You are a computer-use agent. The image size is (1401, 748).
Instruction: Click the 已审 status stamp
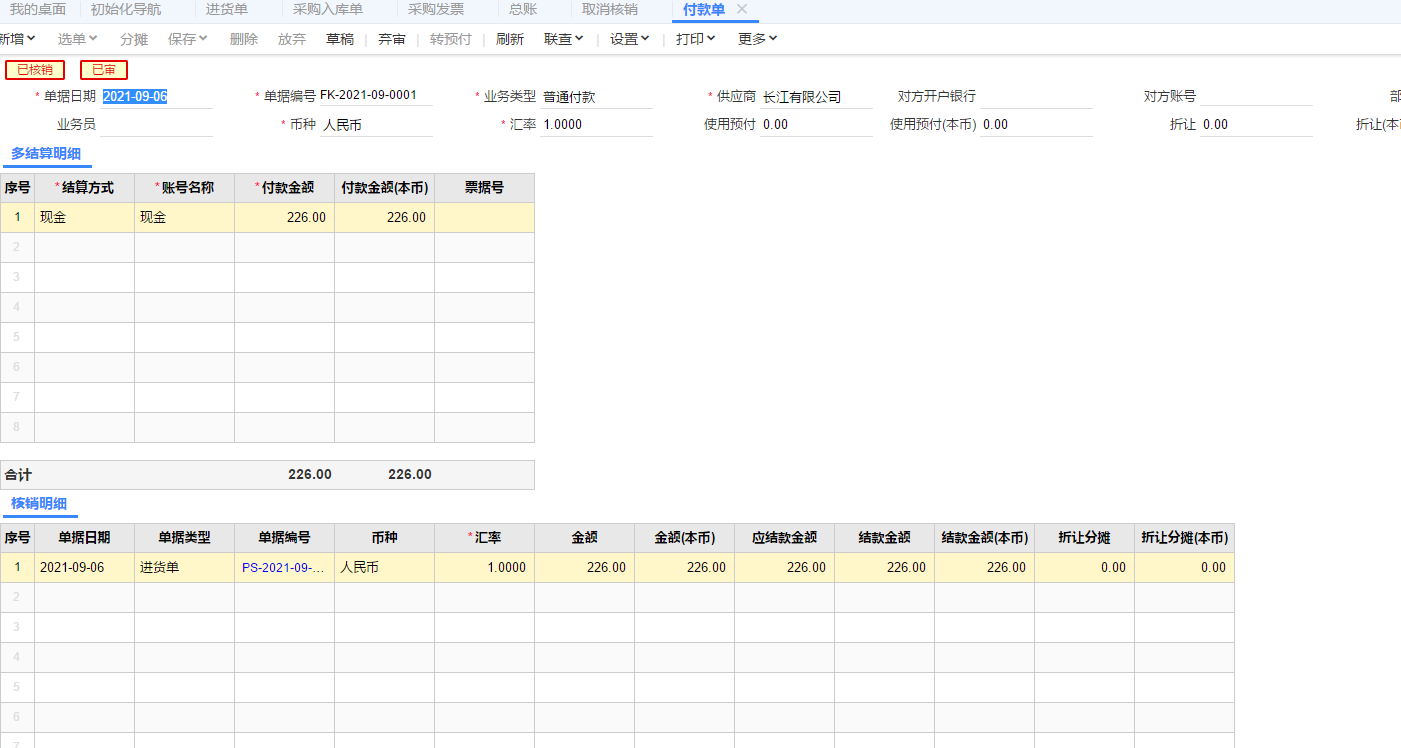point(104,70)
